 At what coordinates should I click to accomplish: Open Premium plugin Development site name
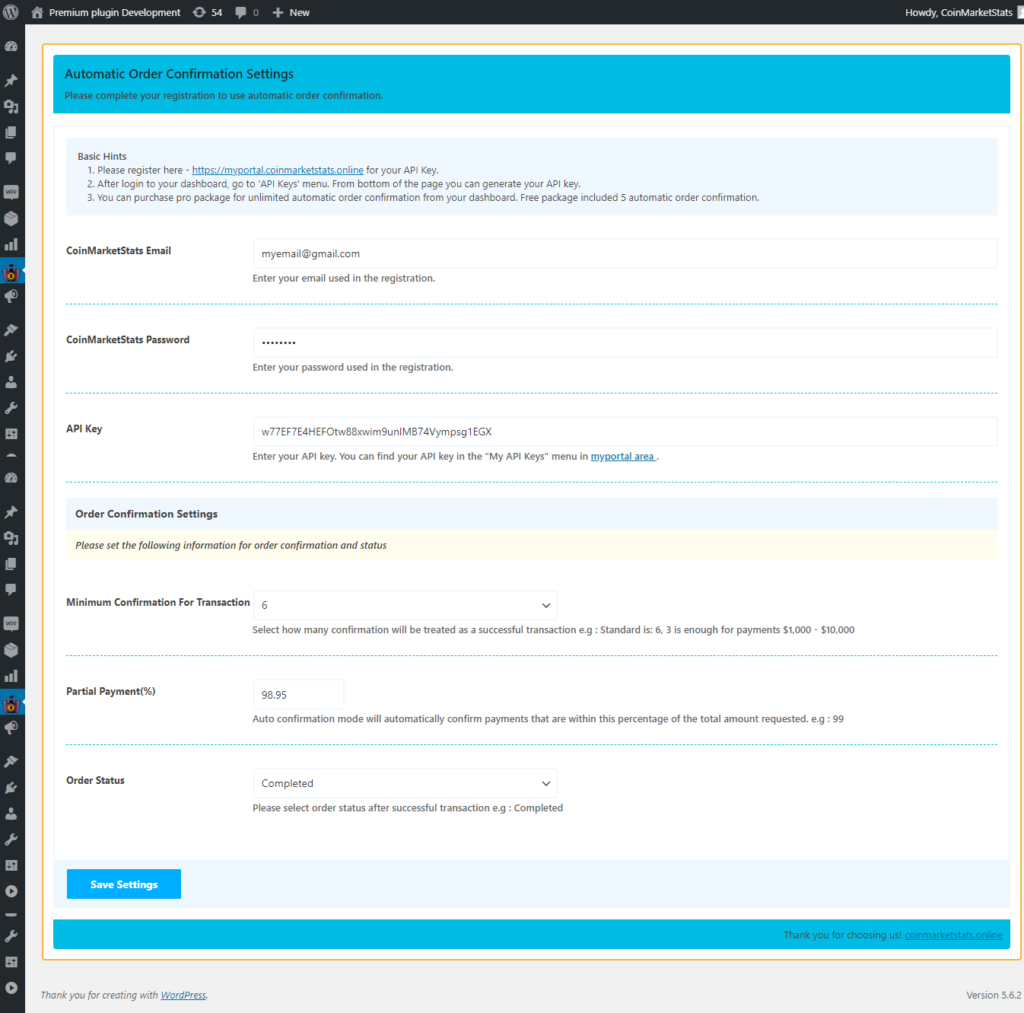point(115,12)
